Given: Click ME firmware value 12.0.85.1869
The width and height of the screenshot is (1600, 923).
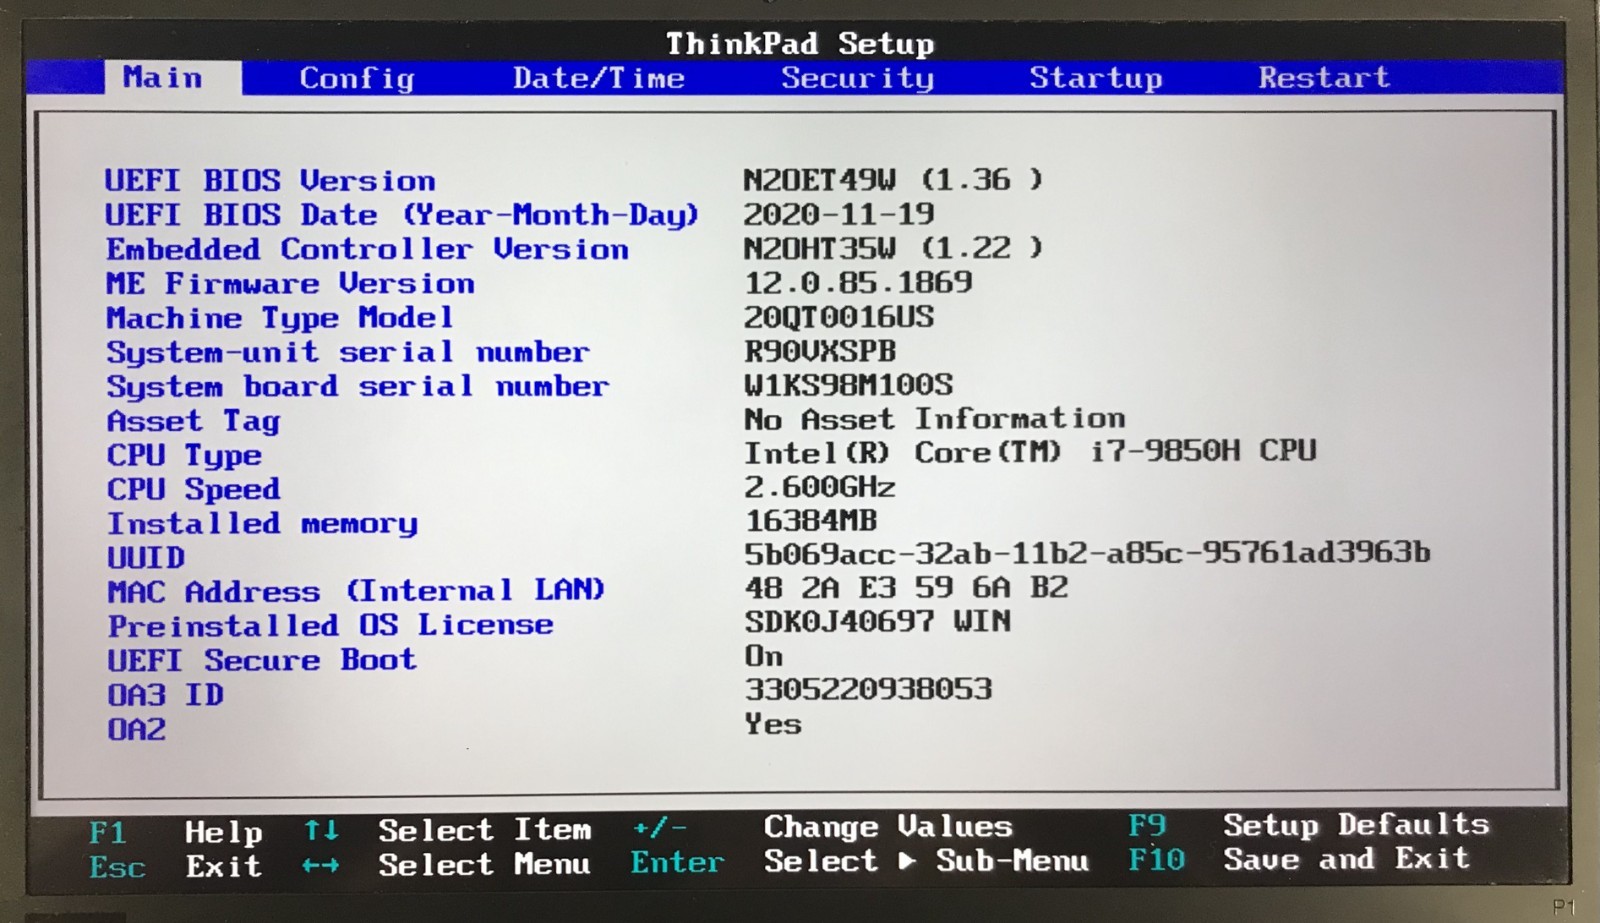Looking at the screenshot, I should click(858, 283).
